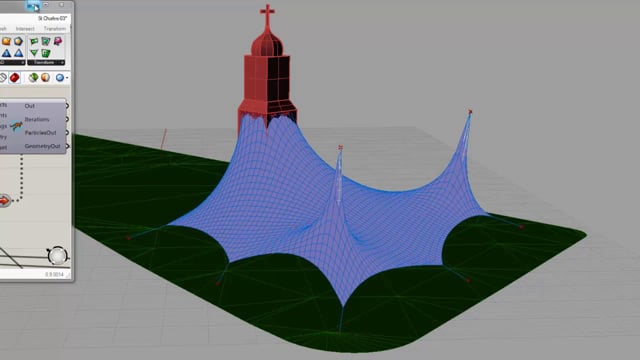Select the green downward triangle component icon
Image resolution: width=640 pixels, height=360 pixels.
[34, 53]
